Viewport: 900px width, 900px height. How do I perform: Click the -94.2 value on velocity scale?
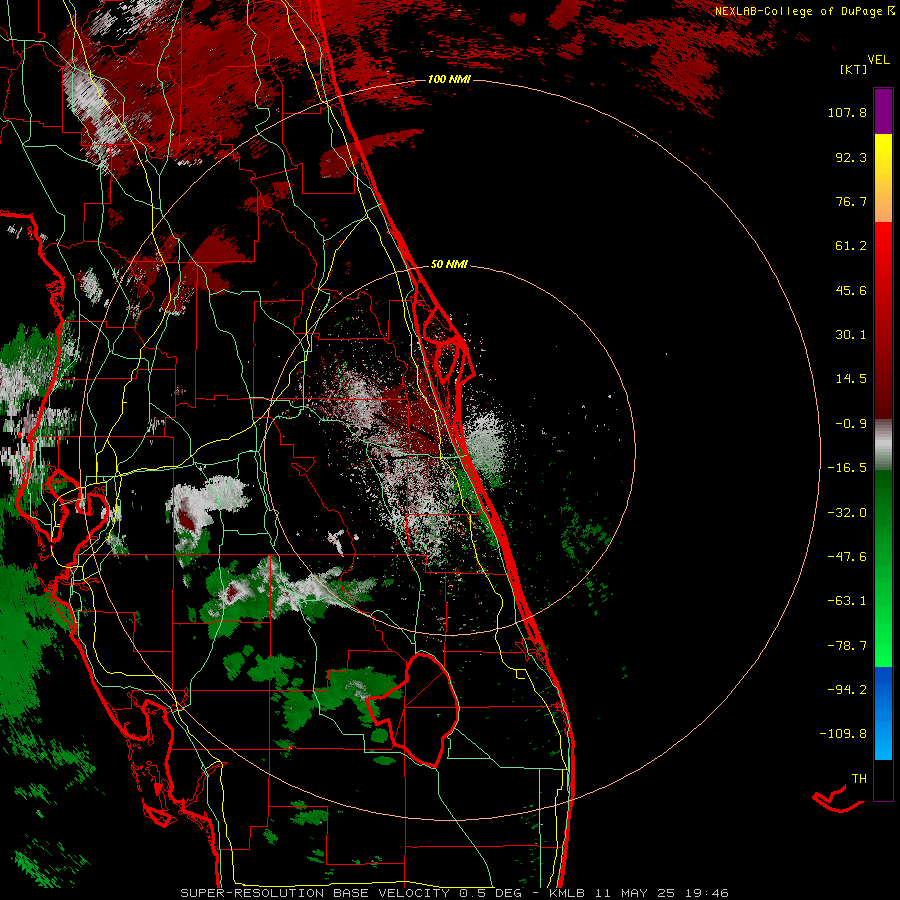coord(847,690)
